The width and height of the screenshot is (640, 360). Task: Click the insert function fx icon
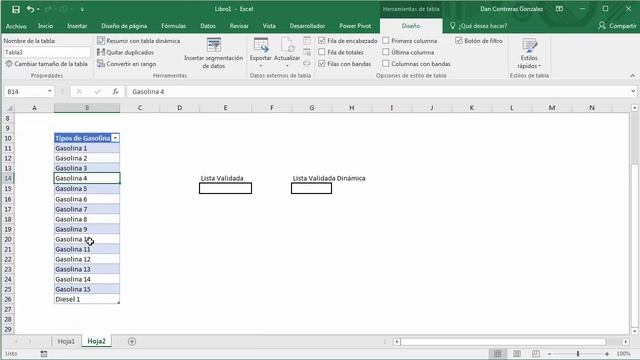(116, 92)
